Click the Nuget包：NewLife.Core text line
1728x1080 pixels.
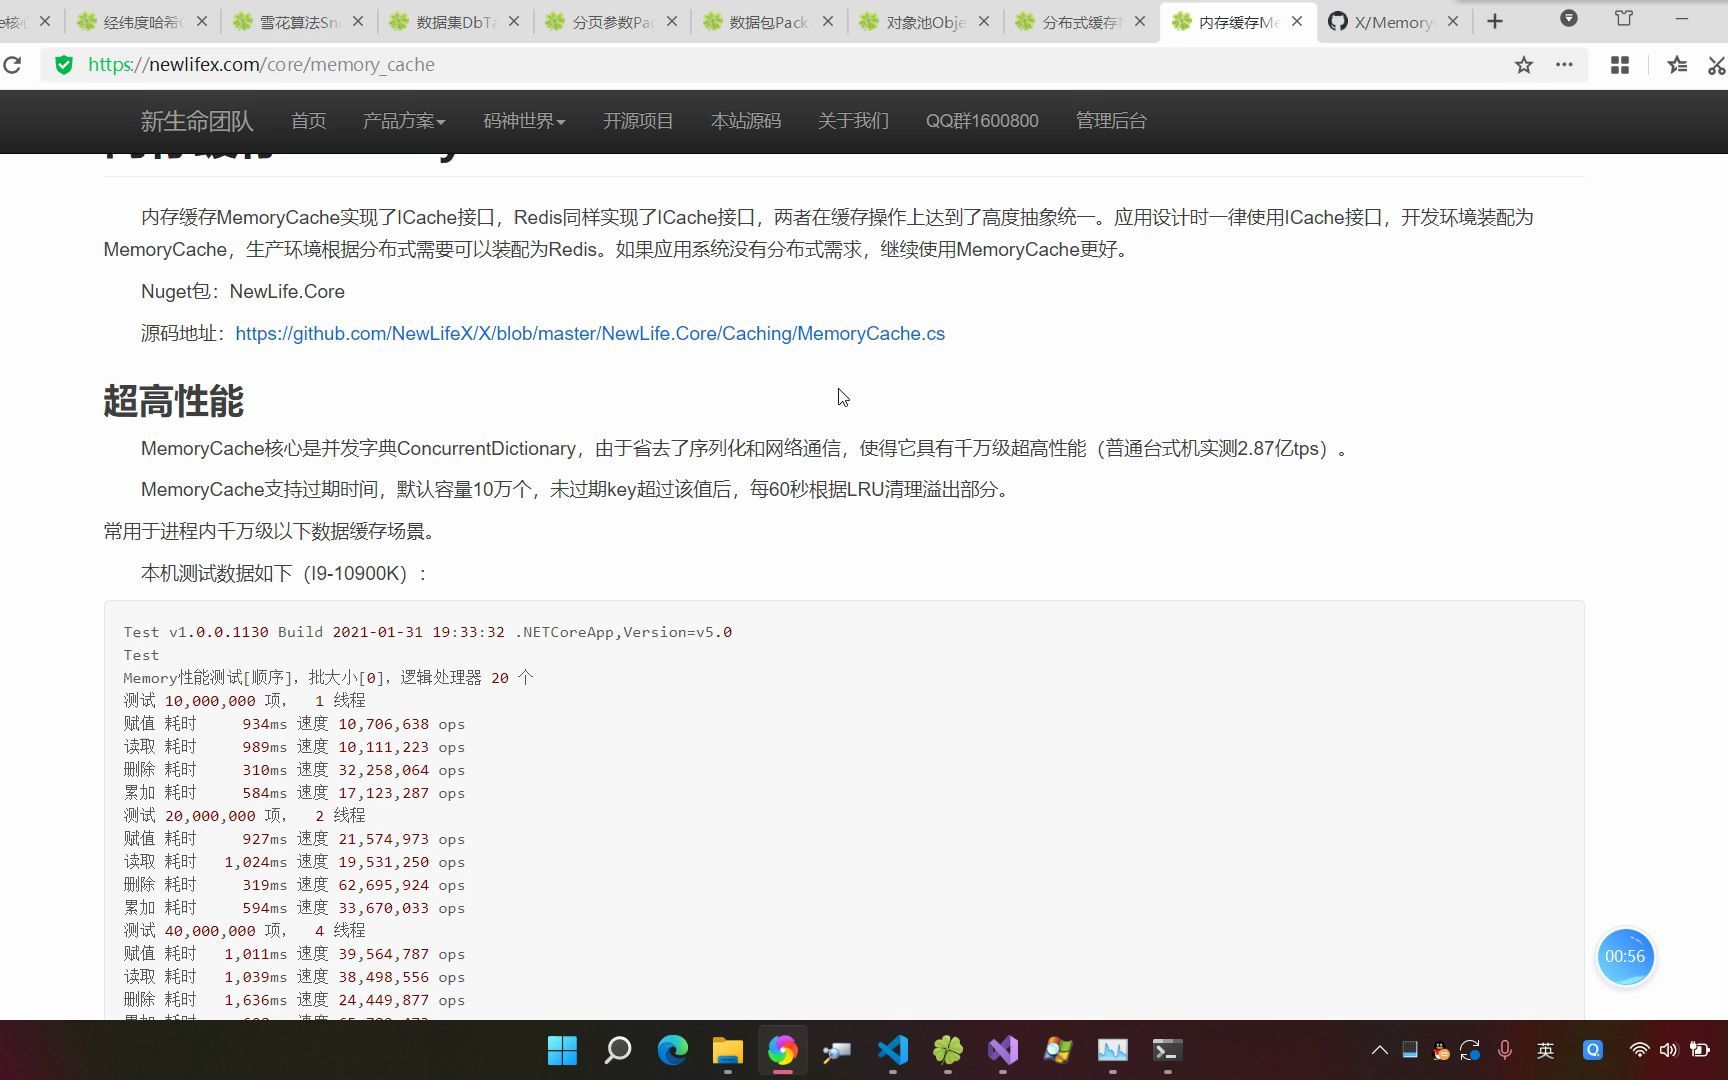click(243, 292)
